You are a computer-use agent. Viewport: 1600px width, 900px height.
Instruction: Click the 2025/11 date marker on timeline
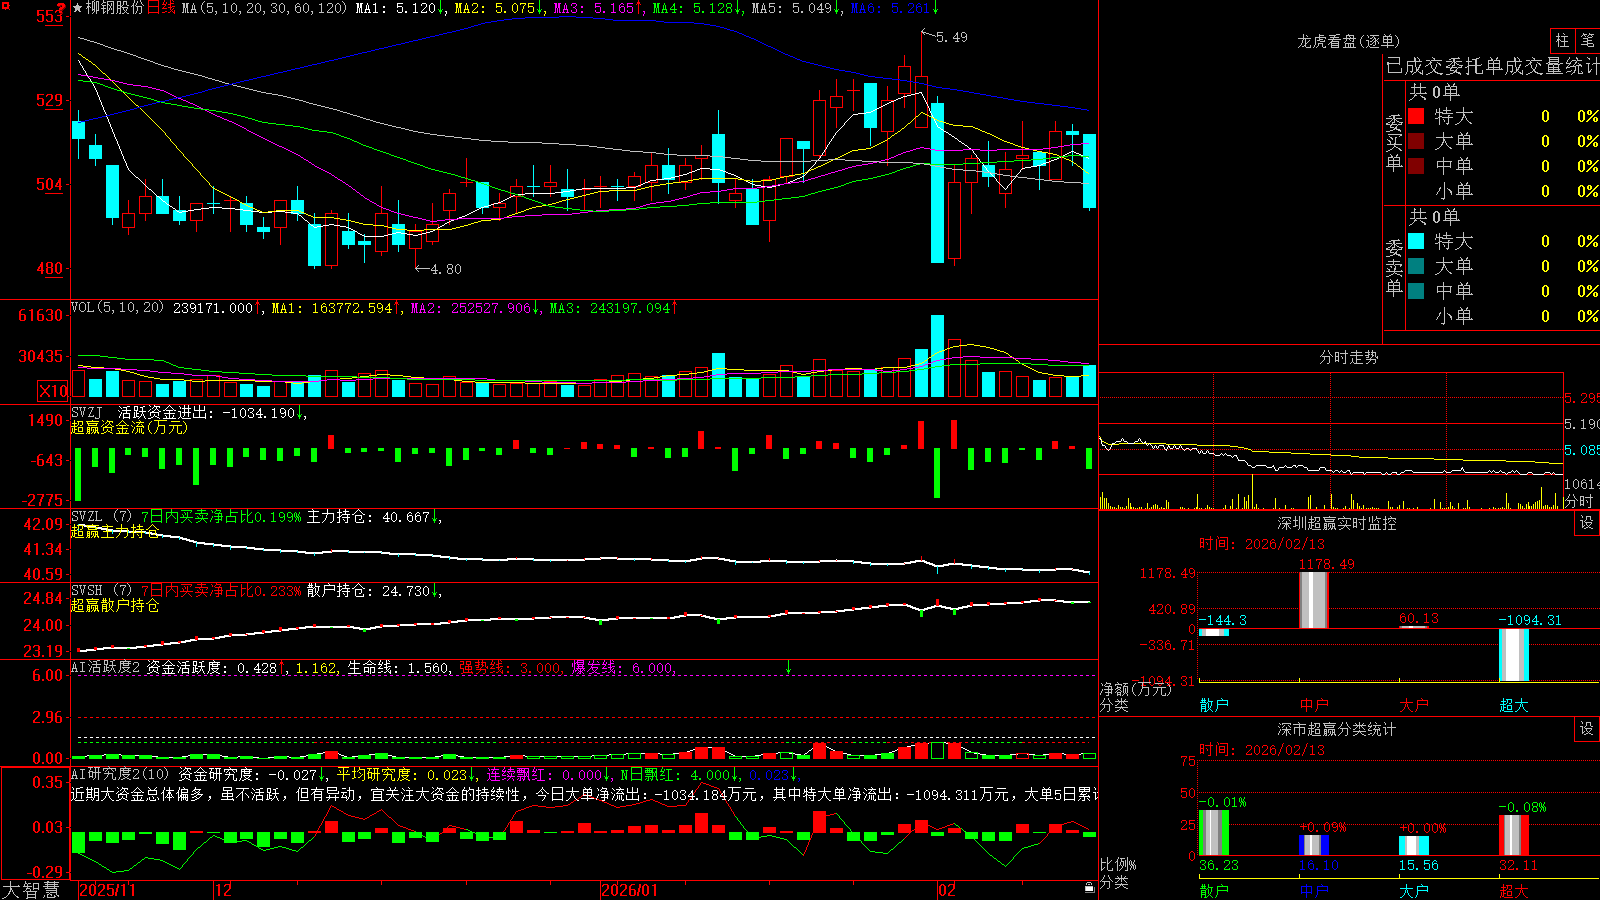pos(107,890)
